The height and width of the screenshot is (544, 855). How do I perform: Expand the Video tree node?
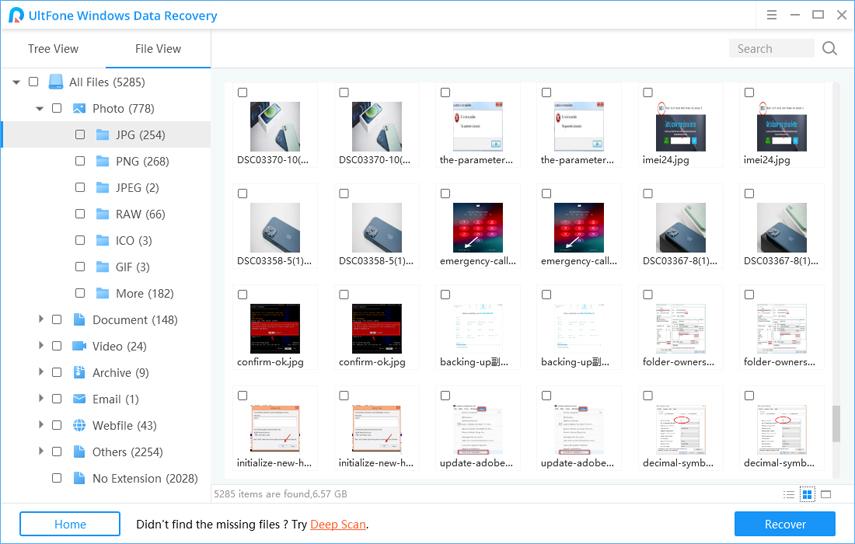[x=40, y=345]
